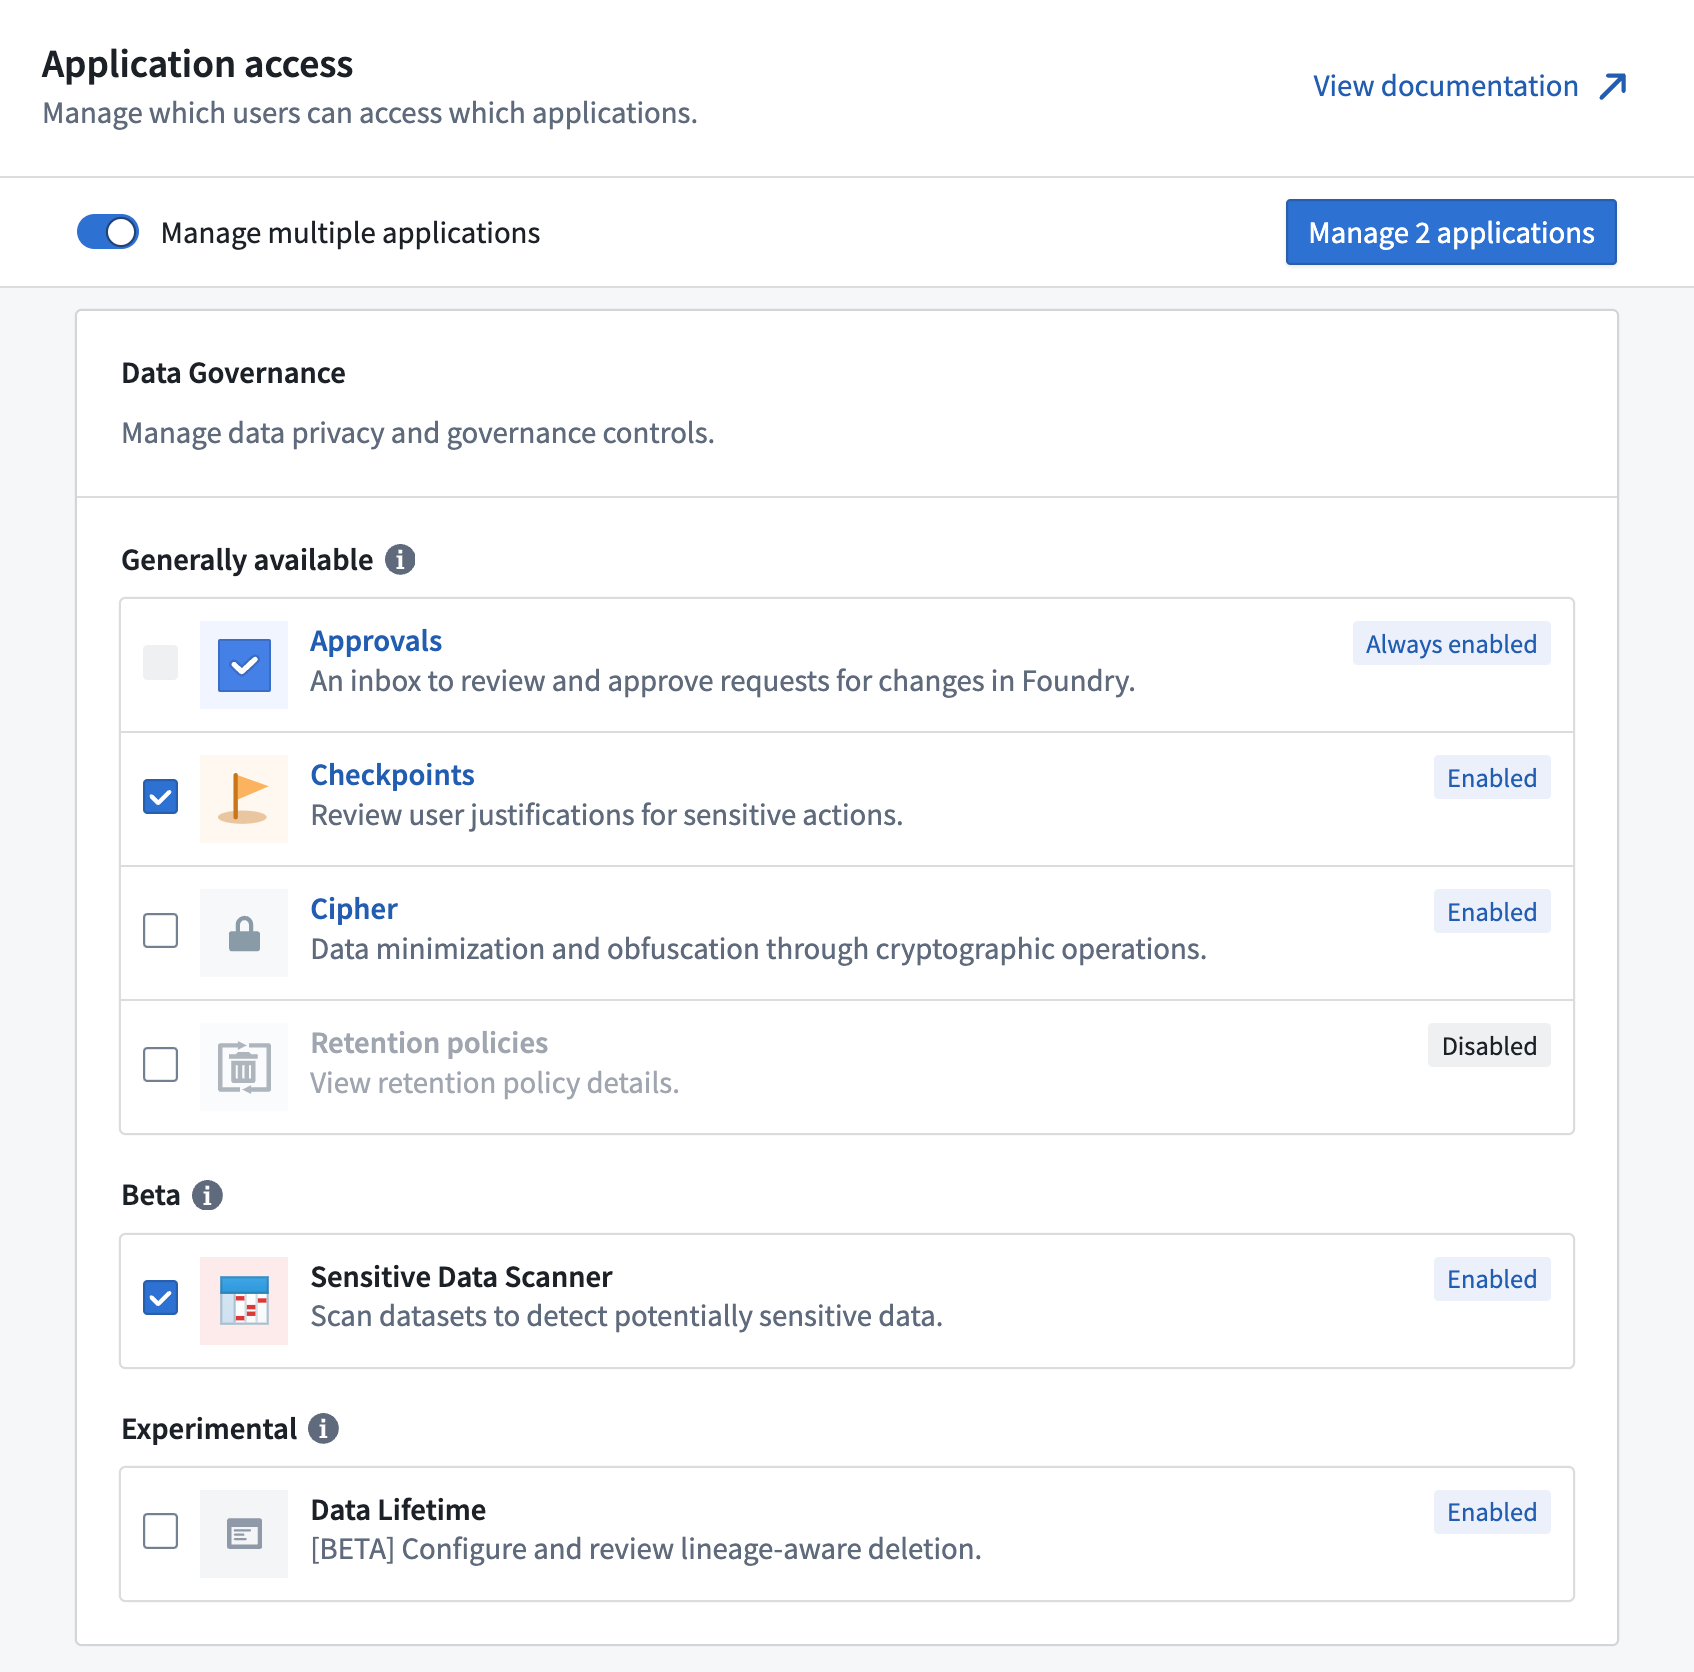Viewport: 1694px width, 1672px height.
Task: Click the Sensitive Data Scanner icon
Action: click(244, 1301)
